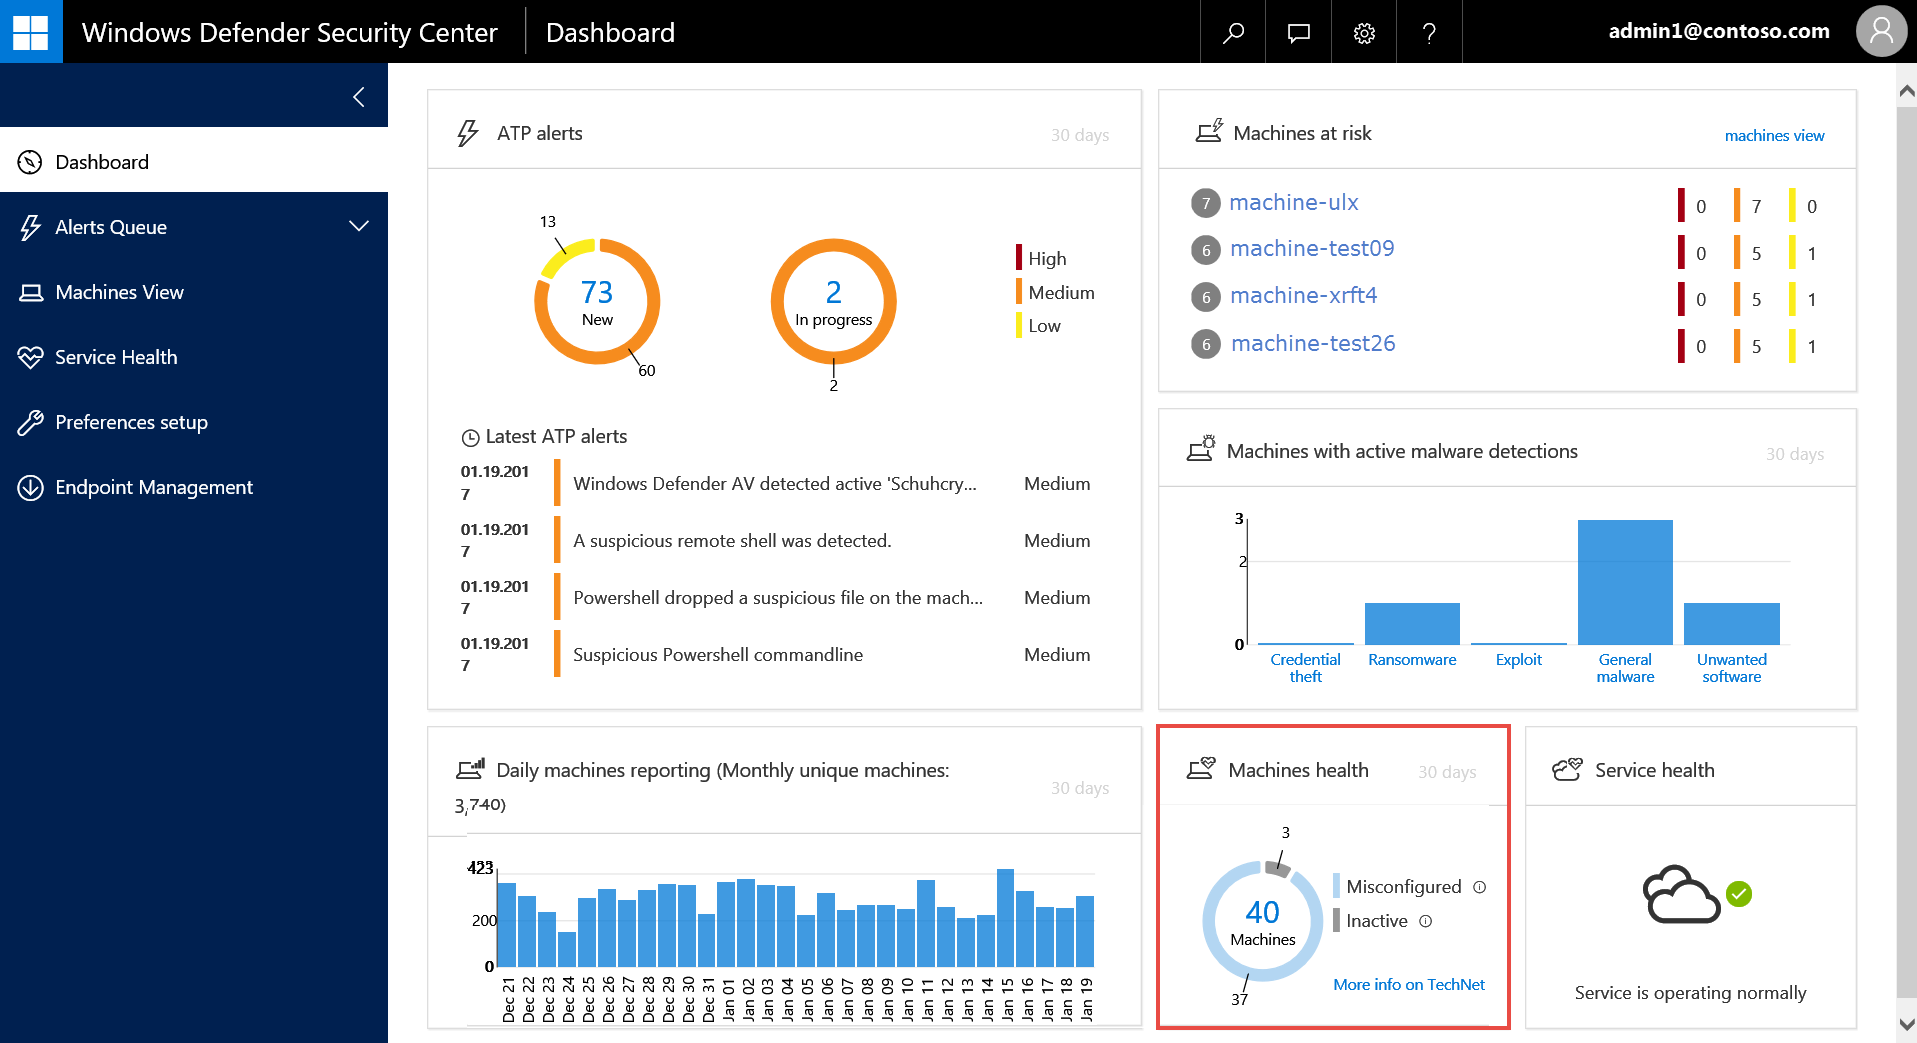The height and width of the screenshot is (1043, 1917).
Task: Open the feedback chat bubble icon
Action: 1298,32
